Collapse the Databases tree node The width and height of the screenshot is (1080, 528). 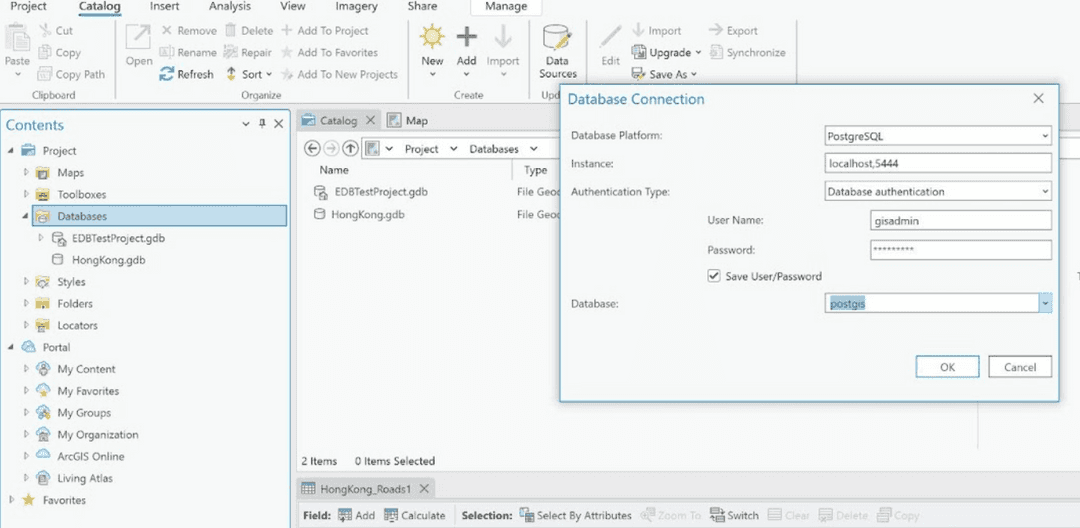click(x=27, y=216)
